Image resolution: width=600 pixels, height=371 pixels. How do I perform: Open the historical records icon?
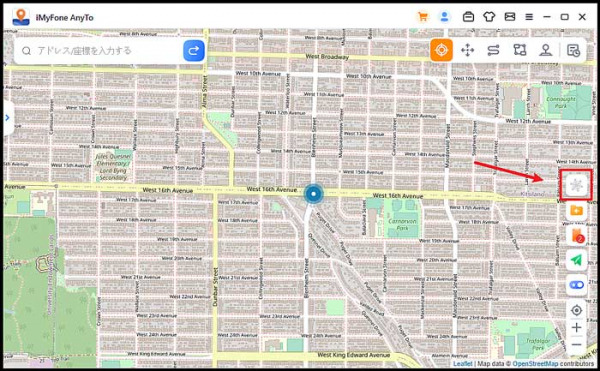pos(573,50)
